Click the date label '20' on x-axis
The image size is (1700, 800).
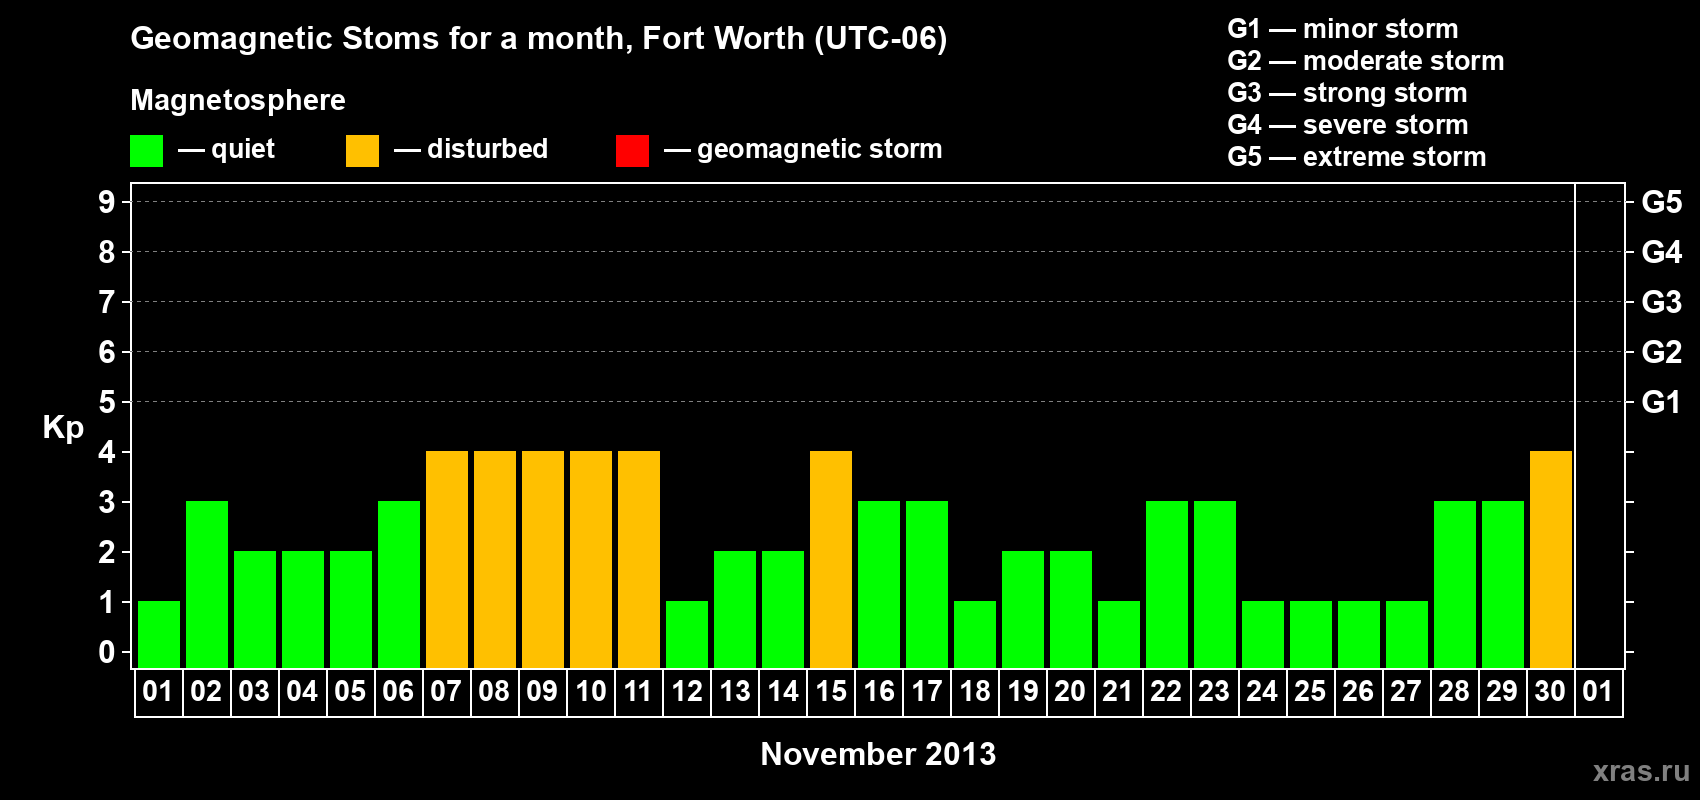coord(1070,692)
